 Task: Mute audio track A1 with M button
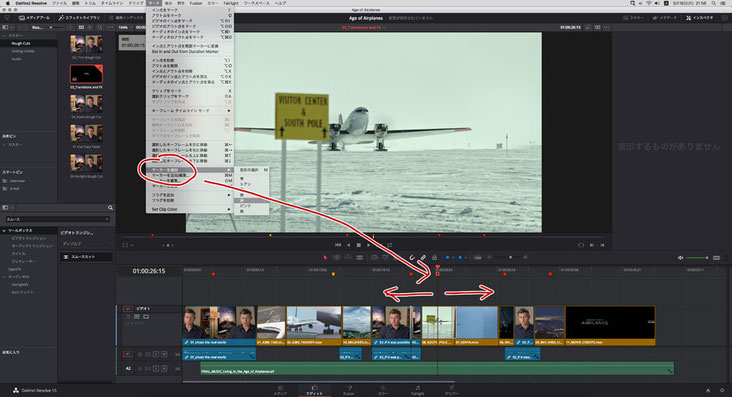coord(164,354)
